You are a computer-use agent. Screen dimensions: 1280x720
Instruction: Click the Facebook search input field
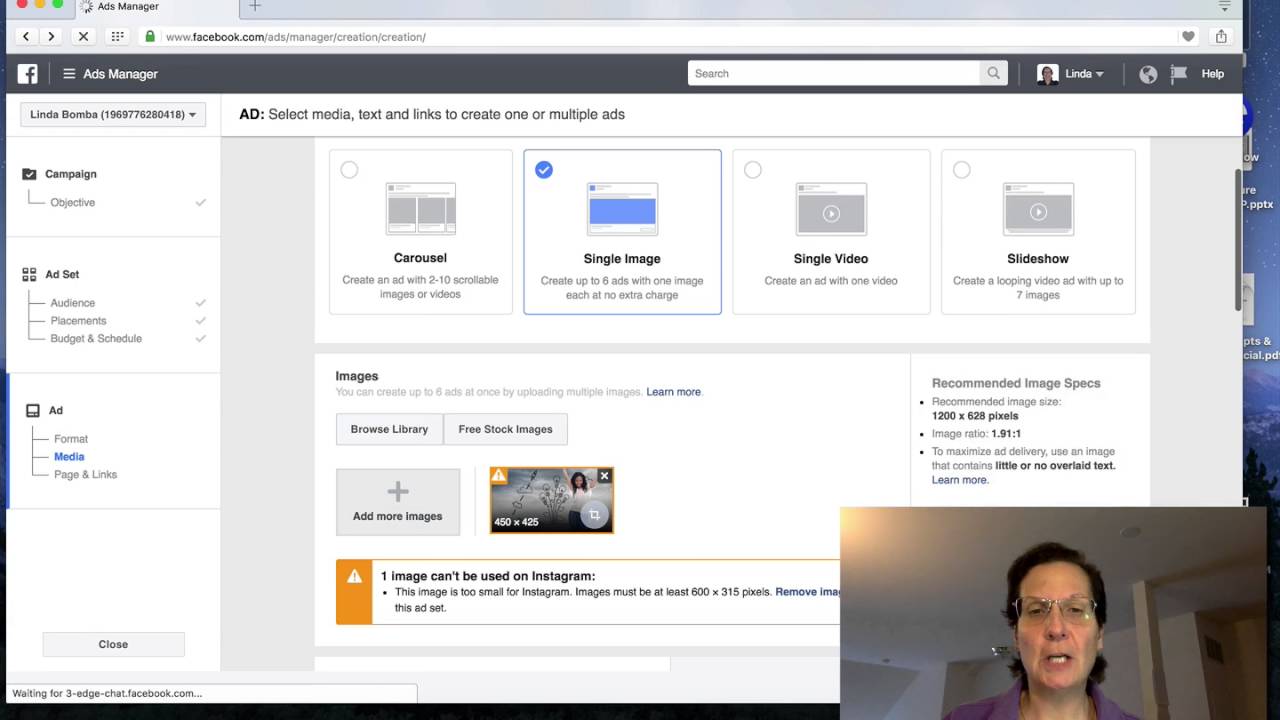[833, 73]
